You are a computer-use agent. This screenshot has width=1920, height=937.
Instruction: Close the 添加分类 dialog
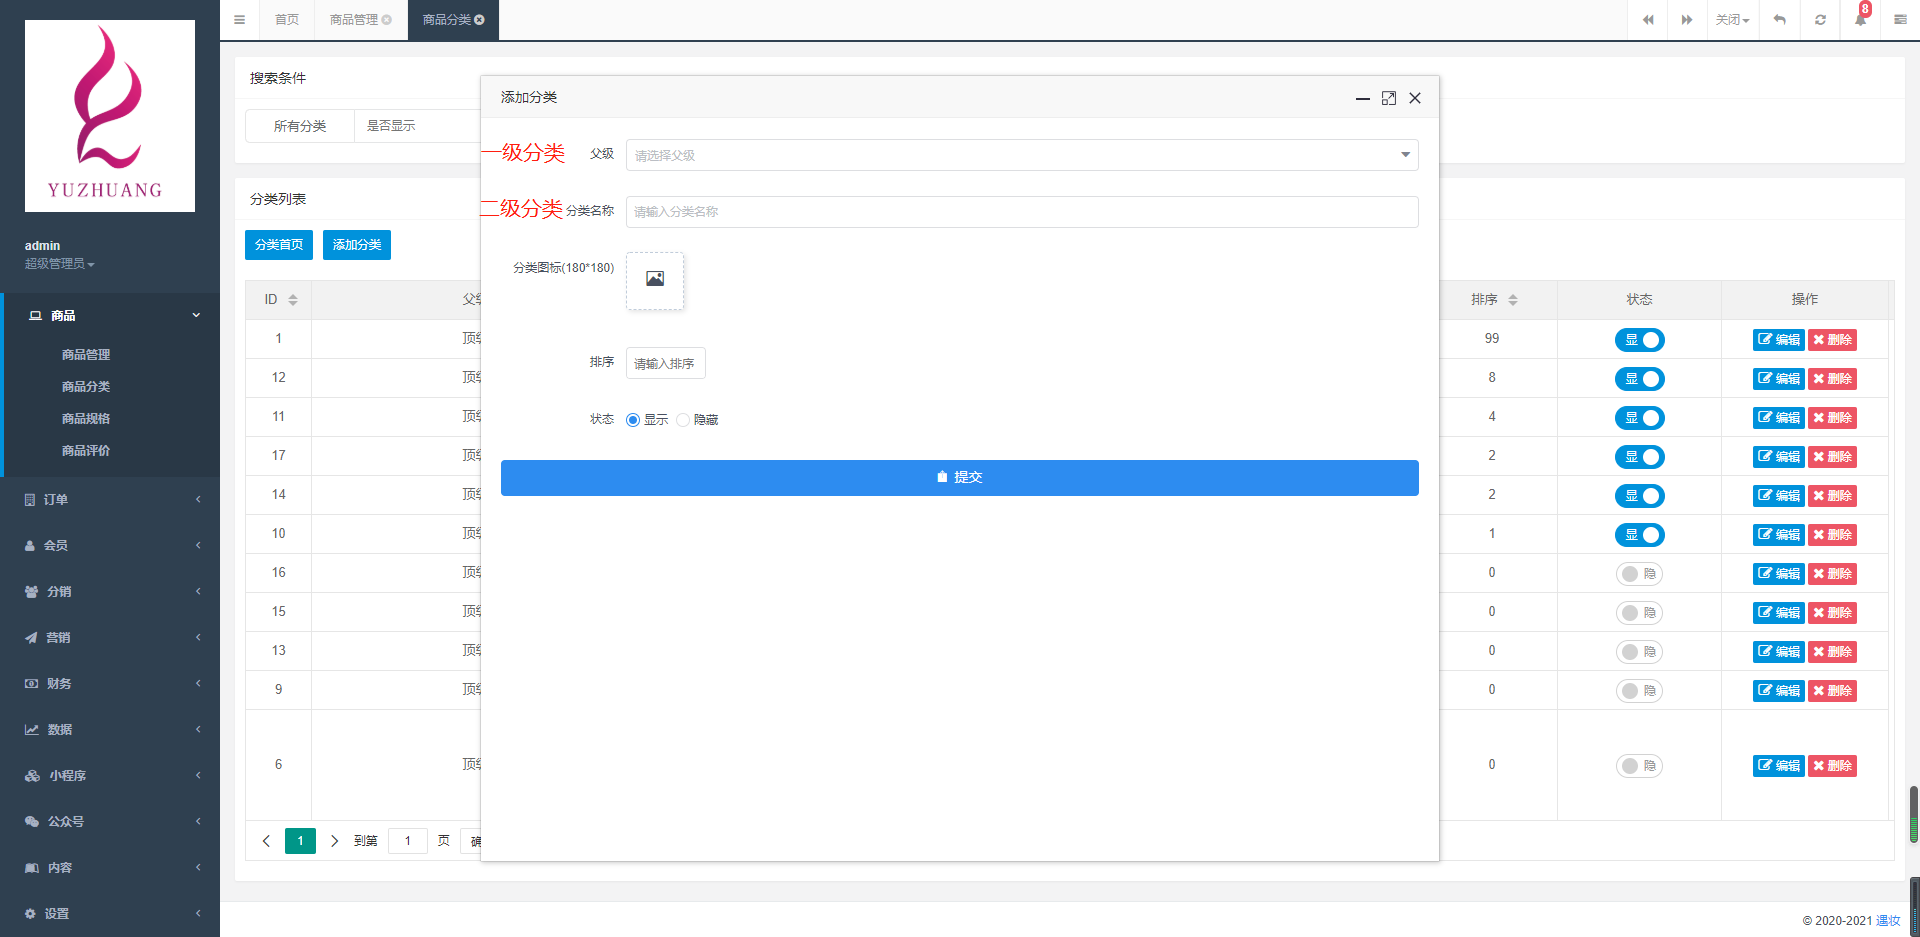(1415, 98)
